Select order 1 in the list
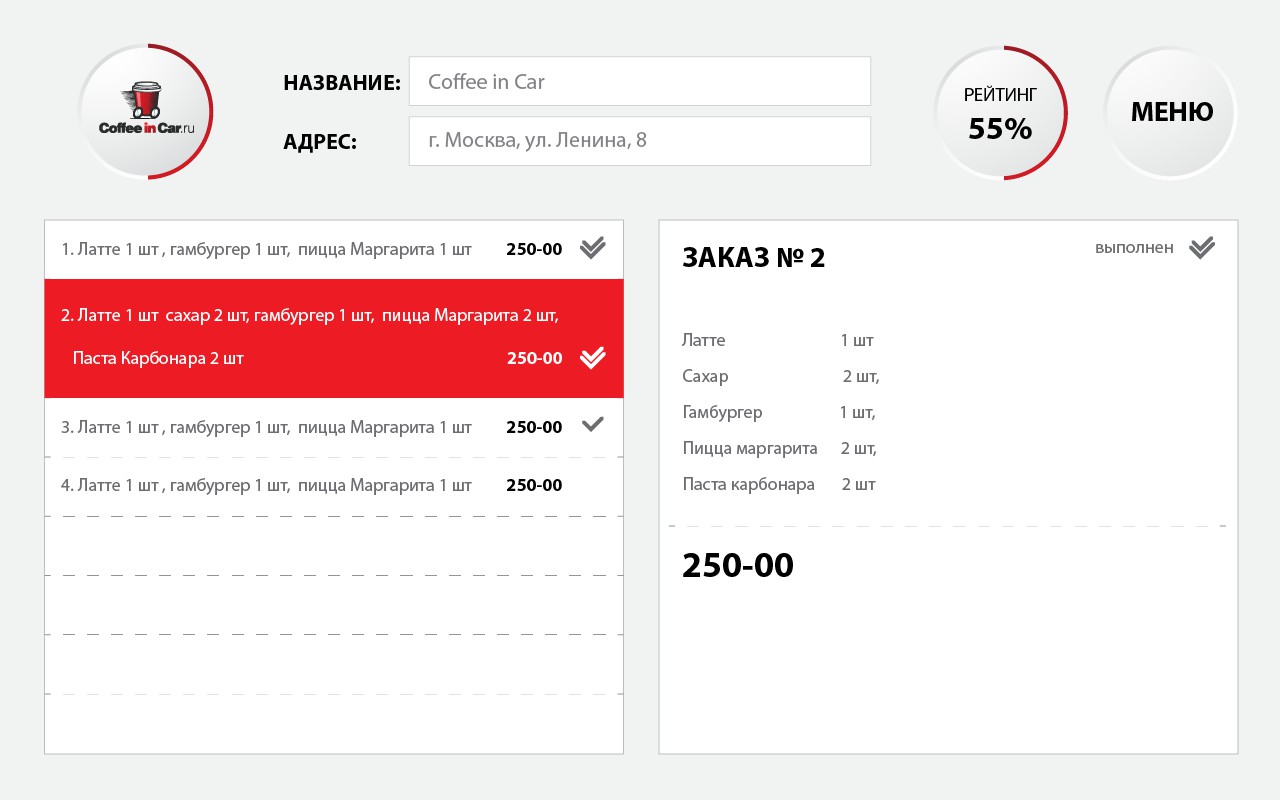This screenshot has height=800, width=1280. tap(266, 249)
